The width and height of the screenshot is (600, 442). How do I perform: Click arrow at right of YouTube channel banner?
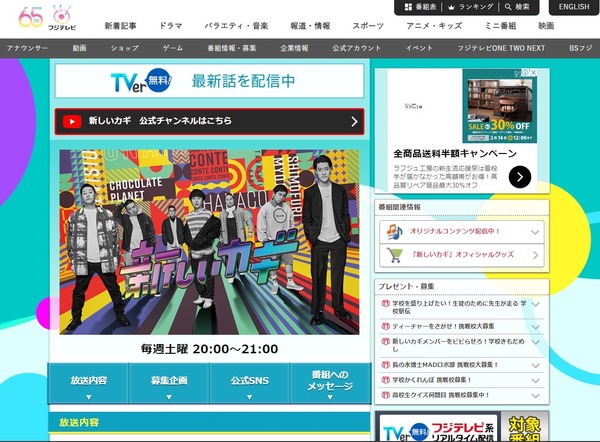point(354,122)
